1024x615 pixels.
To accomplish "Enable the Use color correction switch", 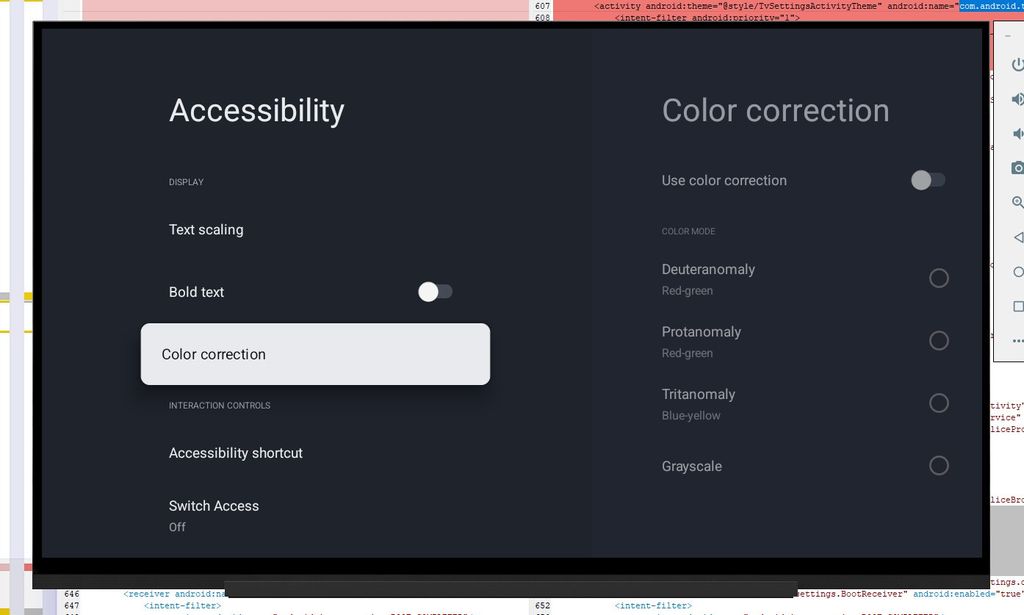I will (927, 180).
